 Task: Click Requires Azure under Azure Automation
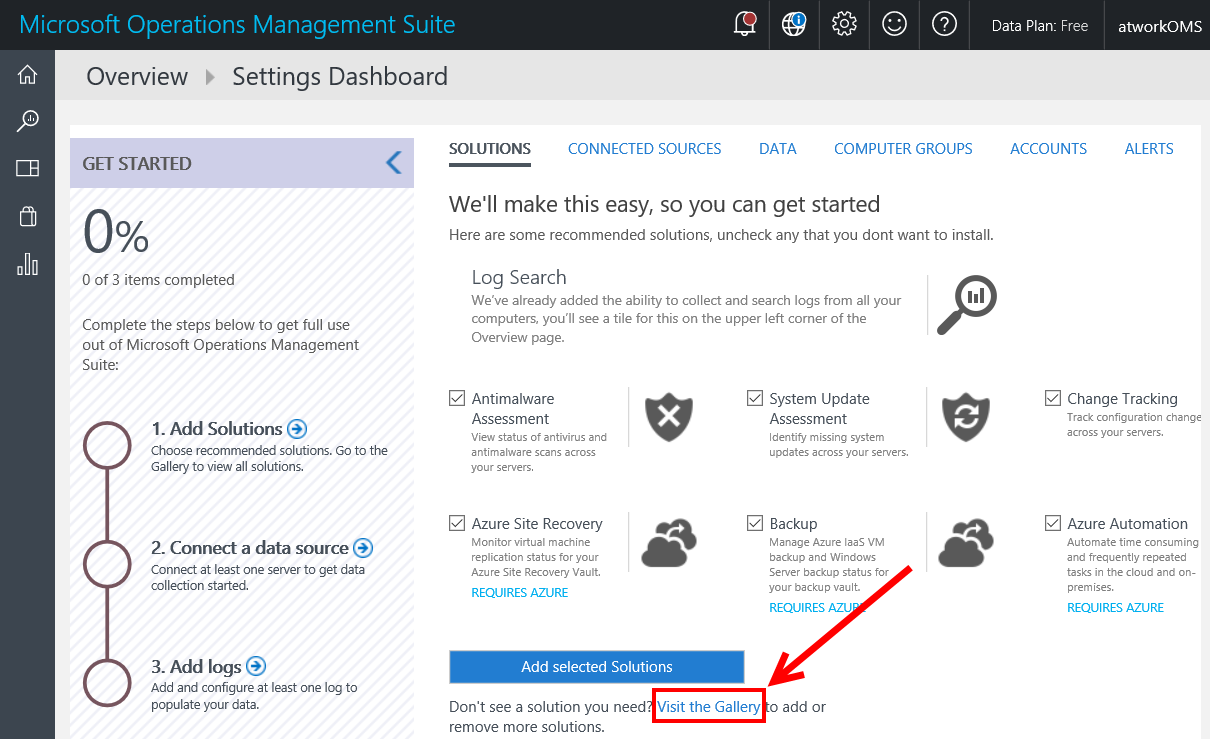[1115, 608]
